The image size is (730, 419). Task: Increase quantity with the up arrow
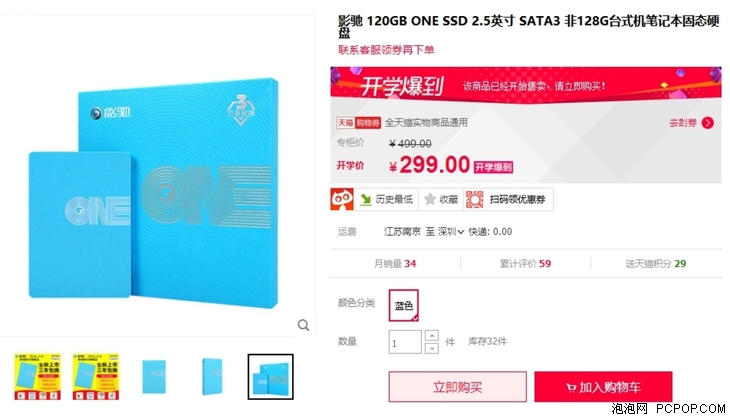432,336
